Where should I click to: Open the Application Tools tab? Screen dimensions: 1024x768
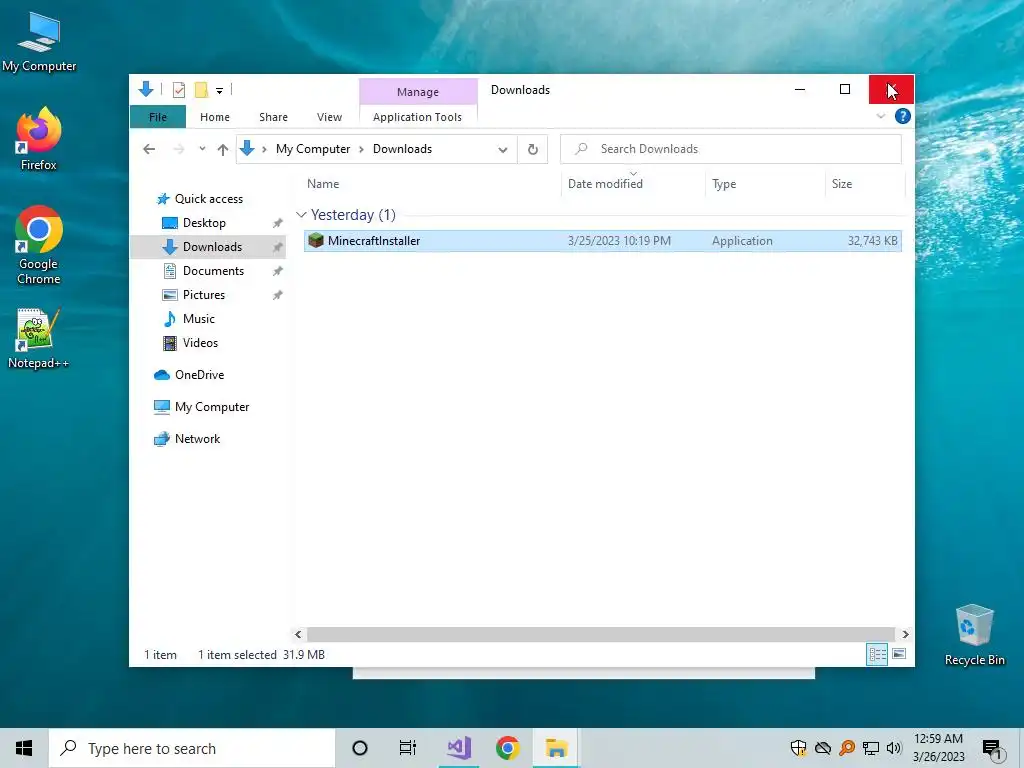417,117
